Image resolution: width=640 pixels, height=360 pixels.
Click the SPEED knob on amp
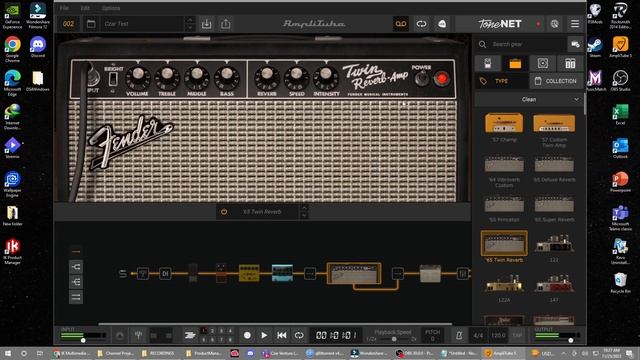pos(296,78)
